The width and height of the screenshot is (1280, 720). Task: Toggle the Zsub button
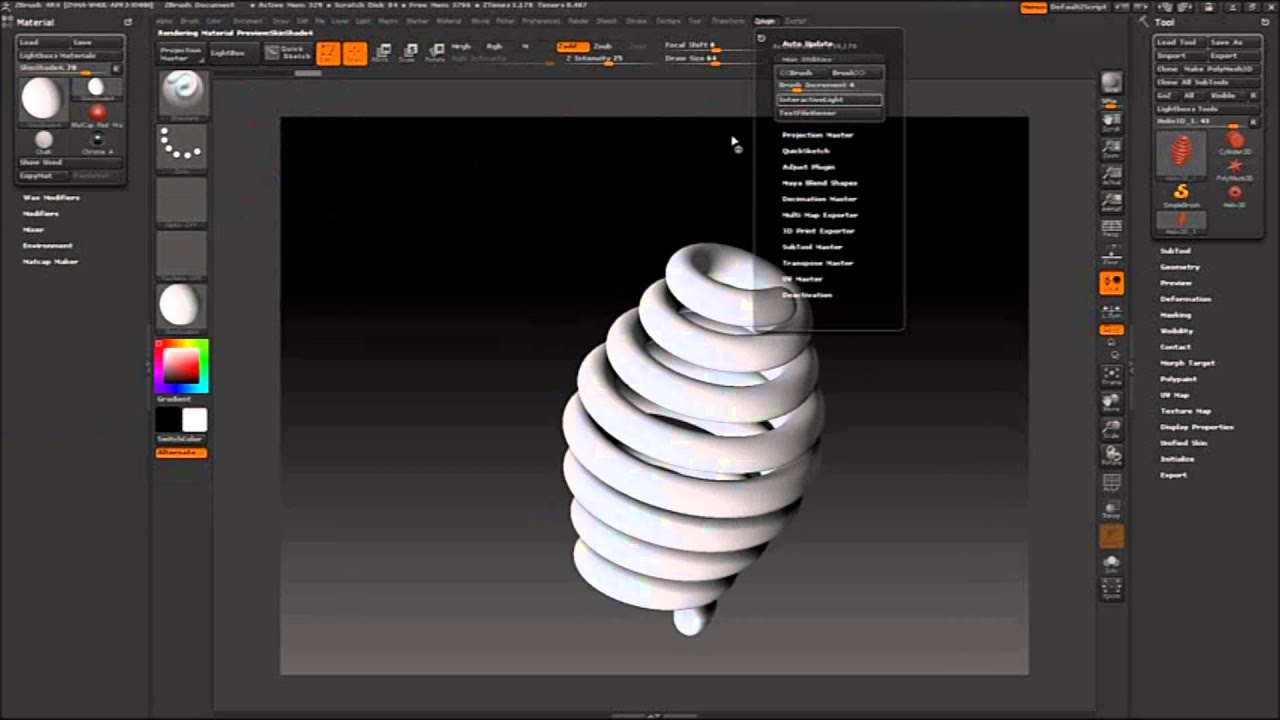click(603, 46)
